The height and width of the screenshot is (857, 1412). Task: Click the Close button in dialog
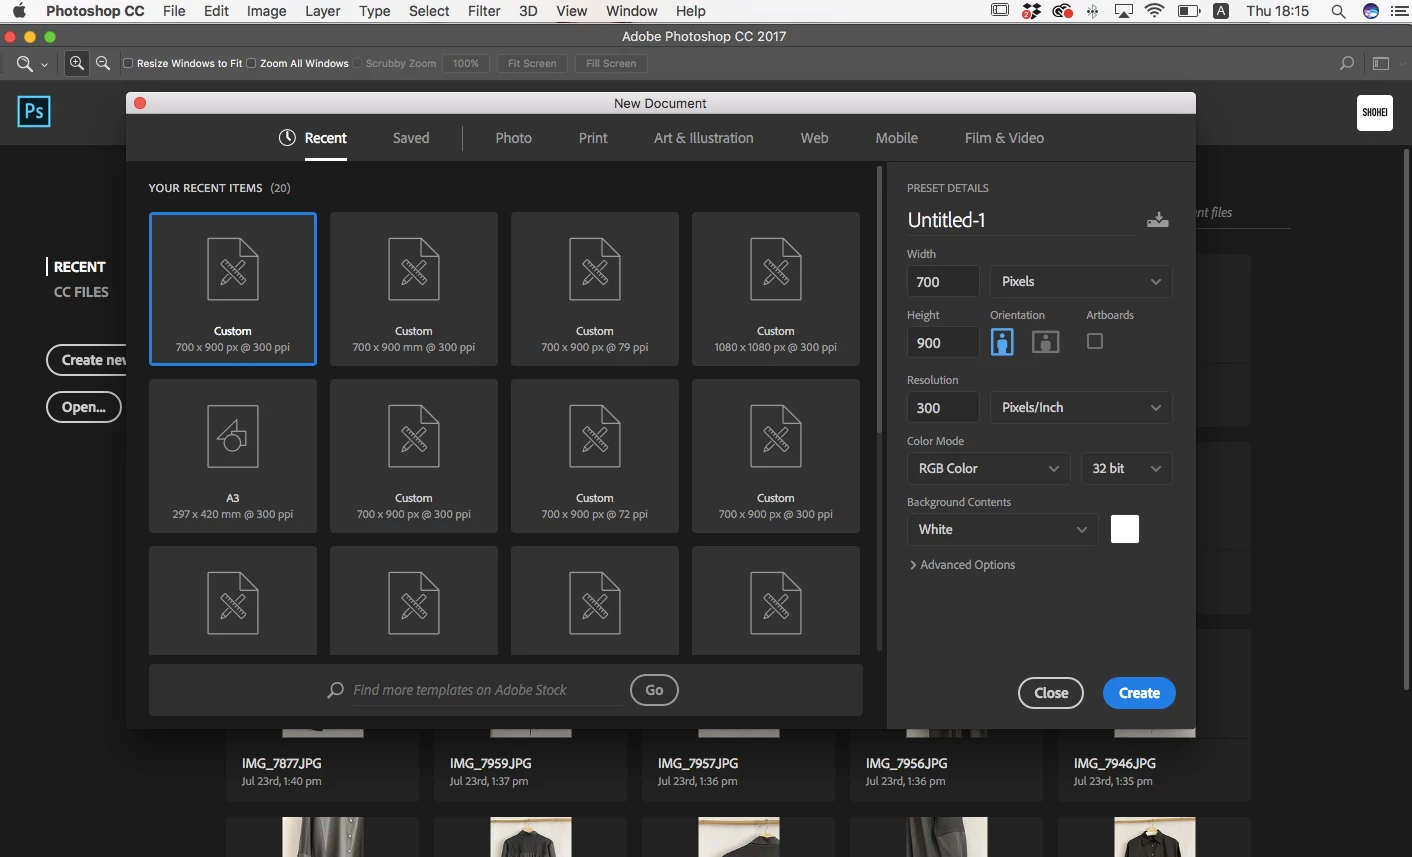[x=1051, y=693]
